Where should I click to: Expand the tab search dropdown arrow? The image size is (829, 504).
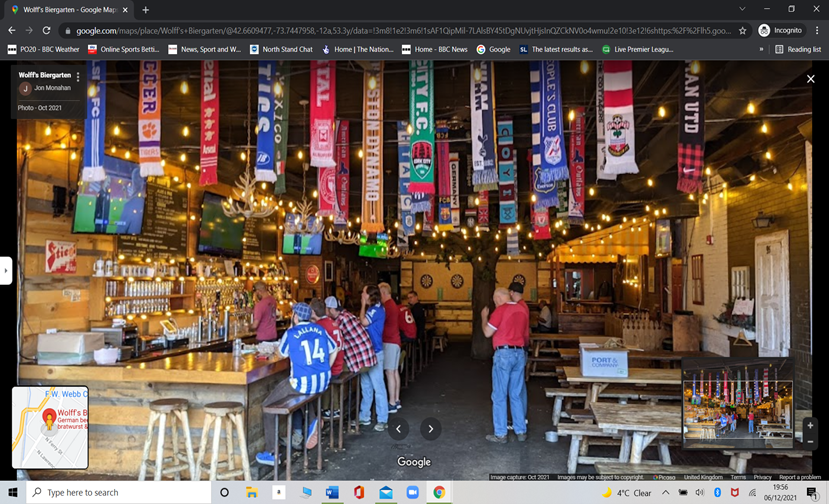(x=742, y=9)
